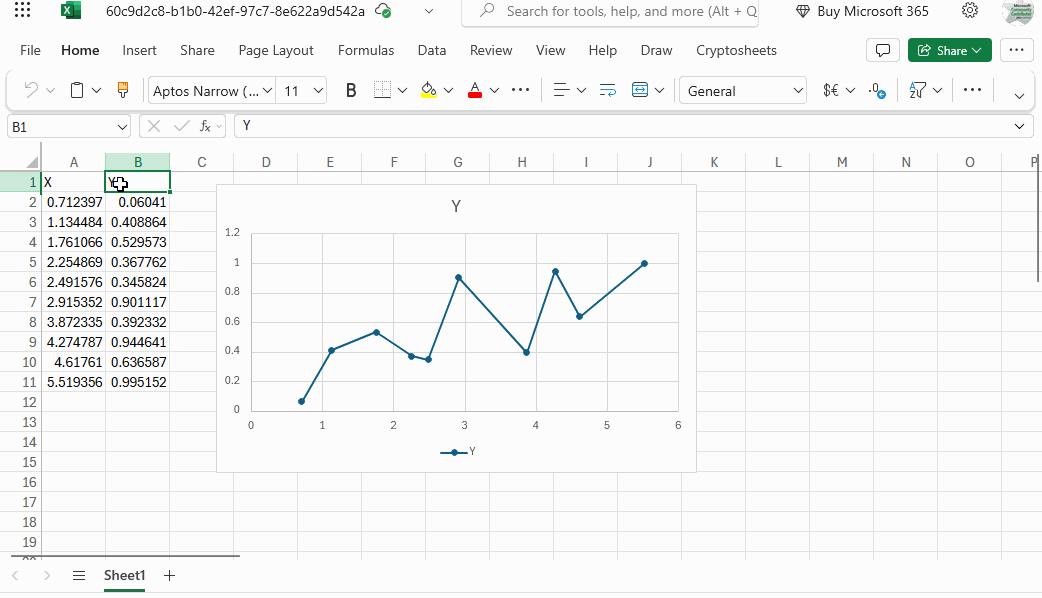Open settings gear icon
Image resolution: width=1042 pixels, height=598 pixels.
point(970,11)
